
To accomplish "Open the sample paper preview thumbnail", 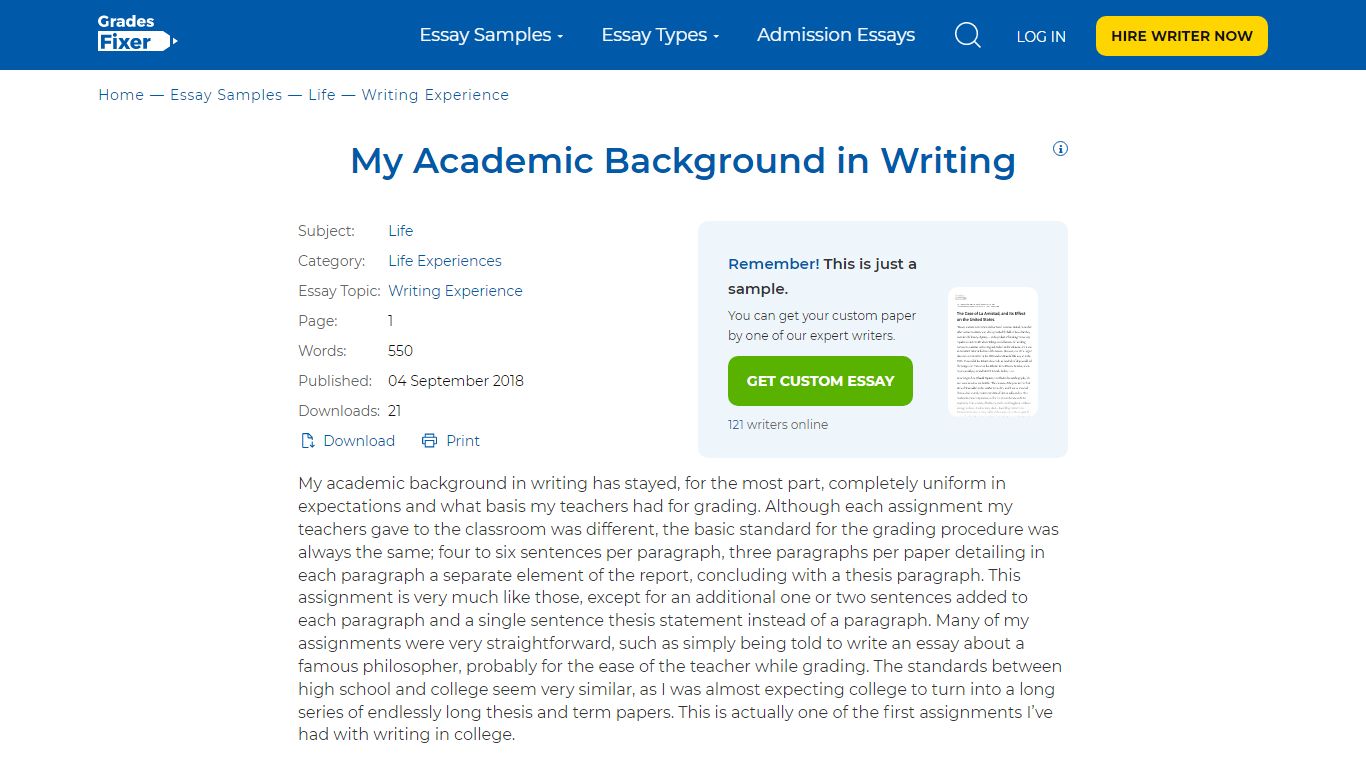I will click(993, 351).
